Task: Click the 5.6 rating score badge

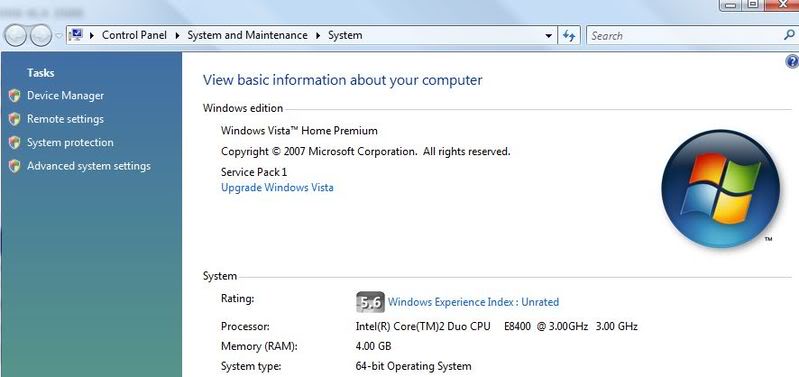Action: point(370,302)
